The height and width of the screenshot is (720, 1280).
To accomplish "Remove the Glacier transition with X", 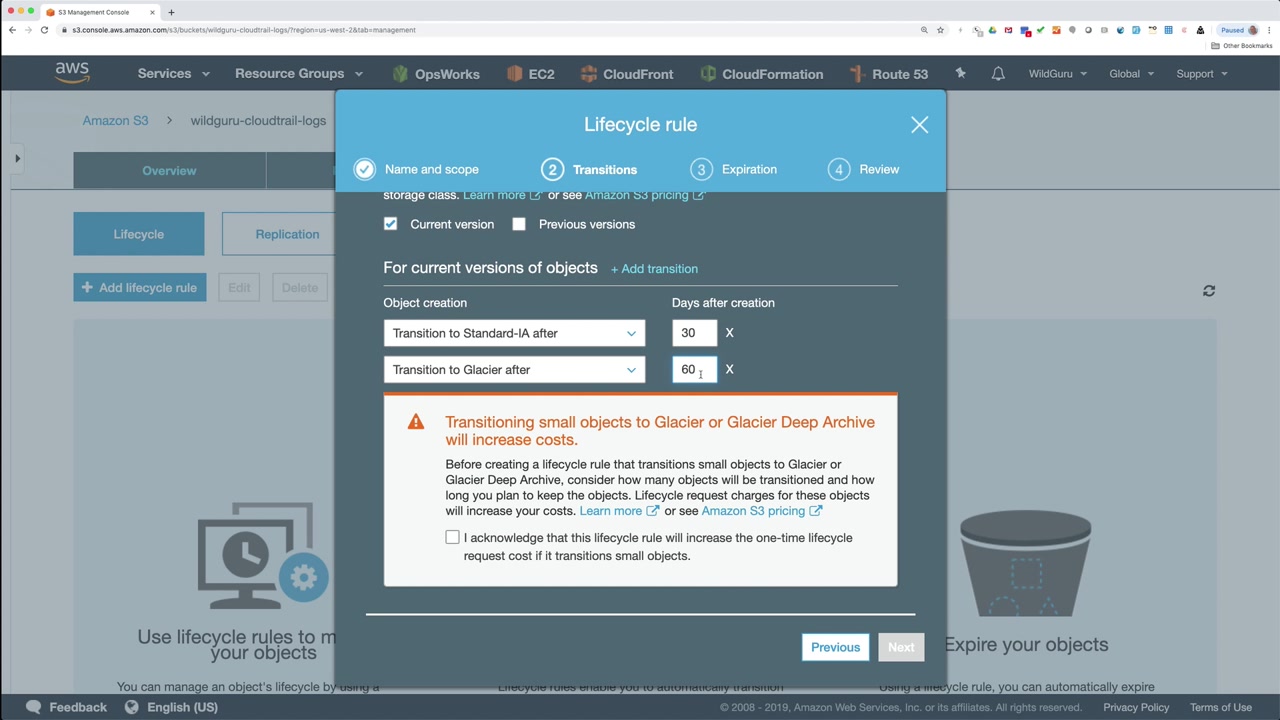I will (x=729, y=370).
